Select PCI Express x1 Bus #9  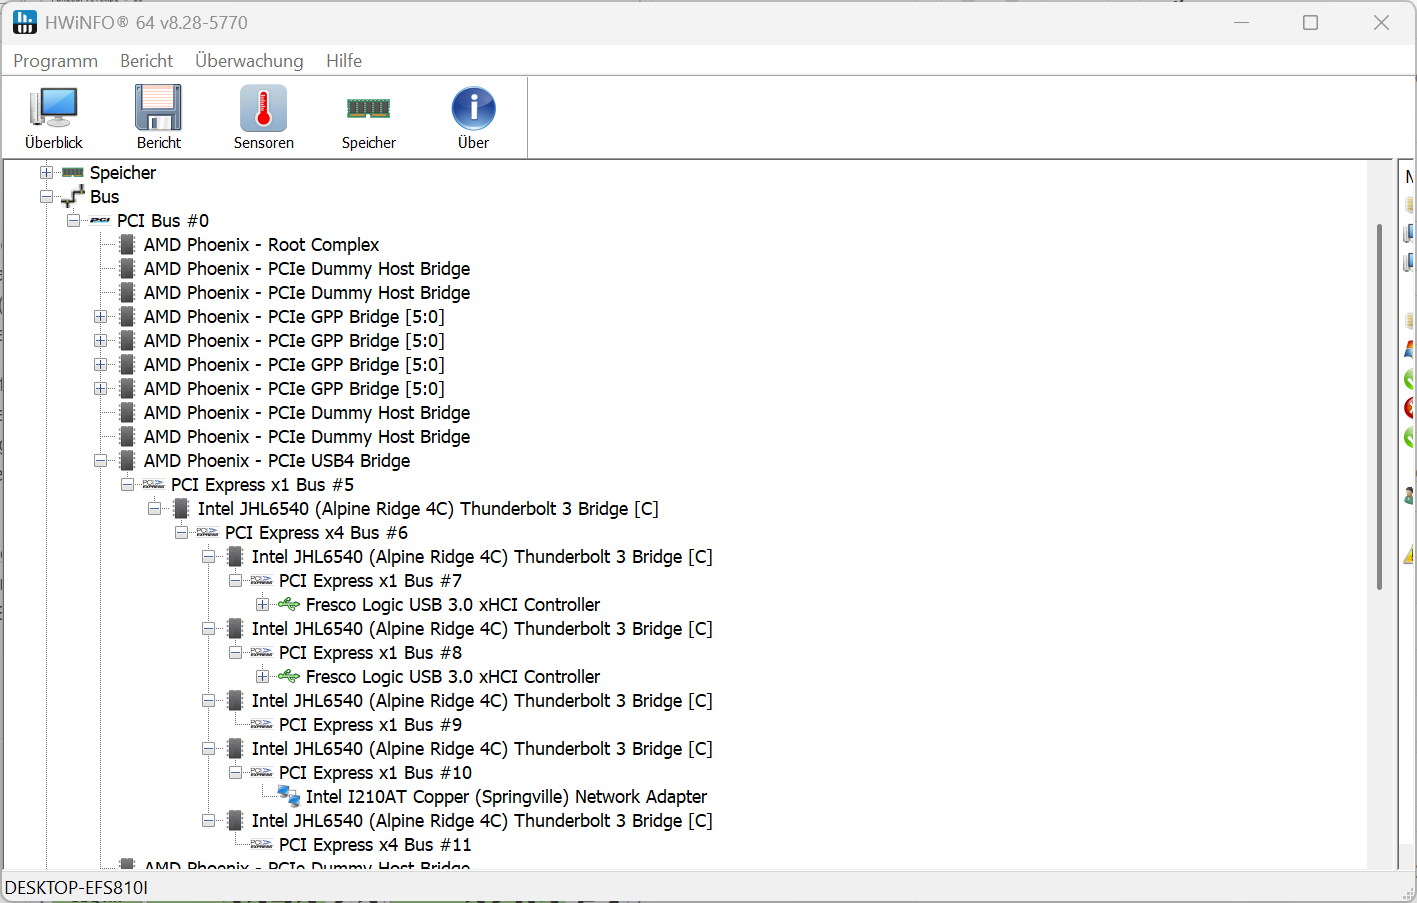pos(370,724)
